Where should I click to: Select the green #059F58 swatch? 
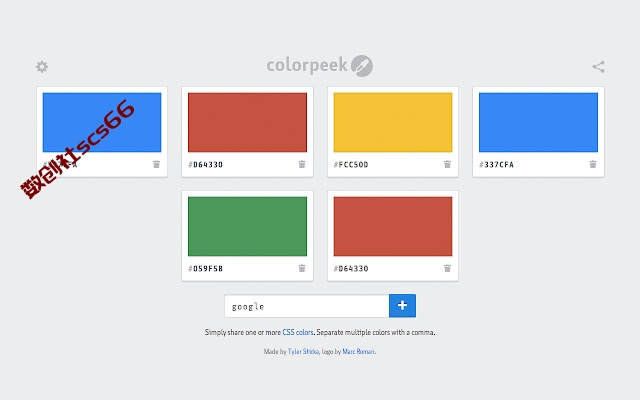point(247,227)
